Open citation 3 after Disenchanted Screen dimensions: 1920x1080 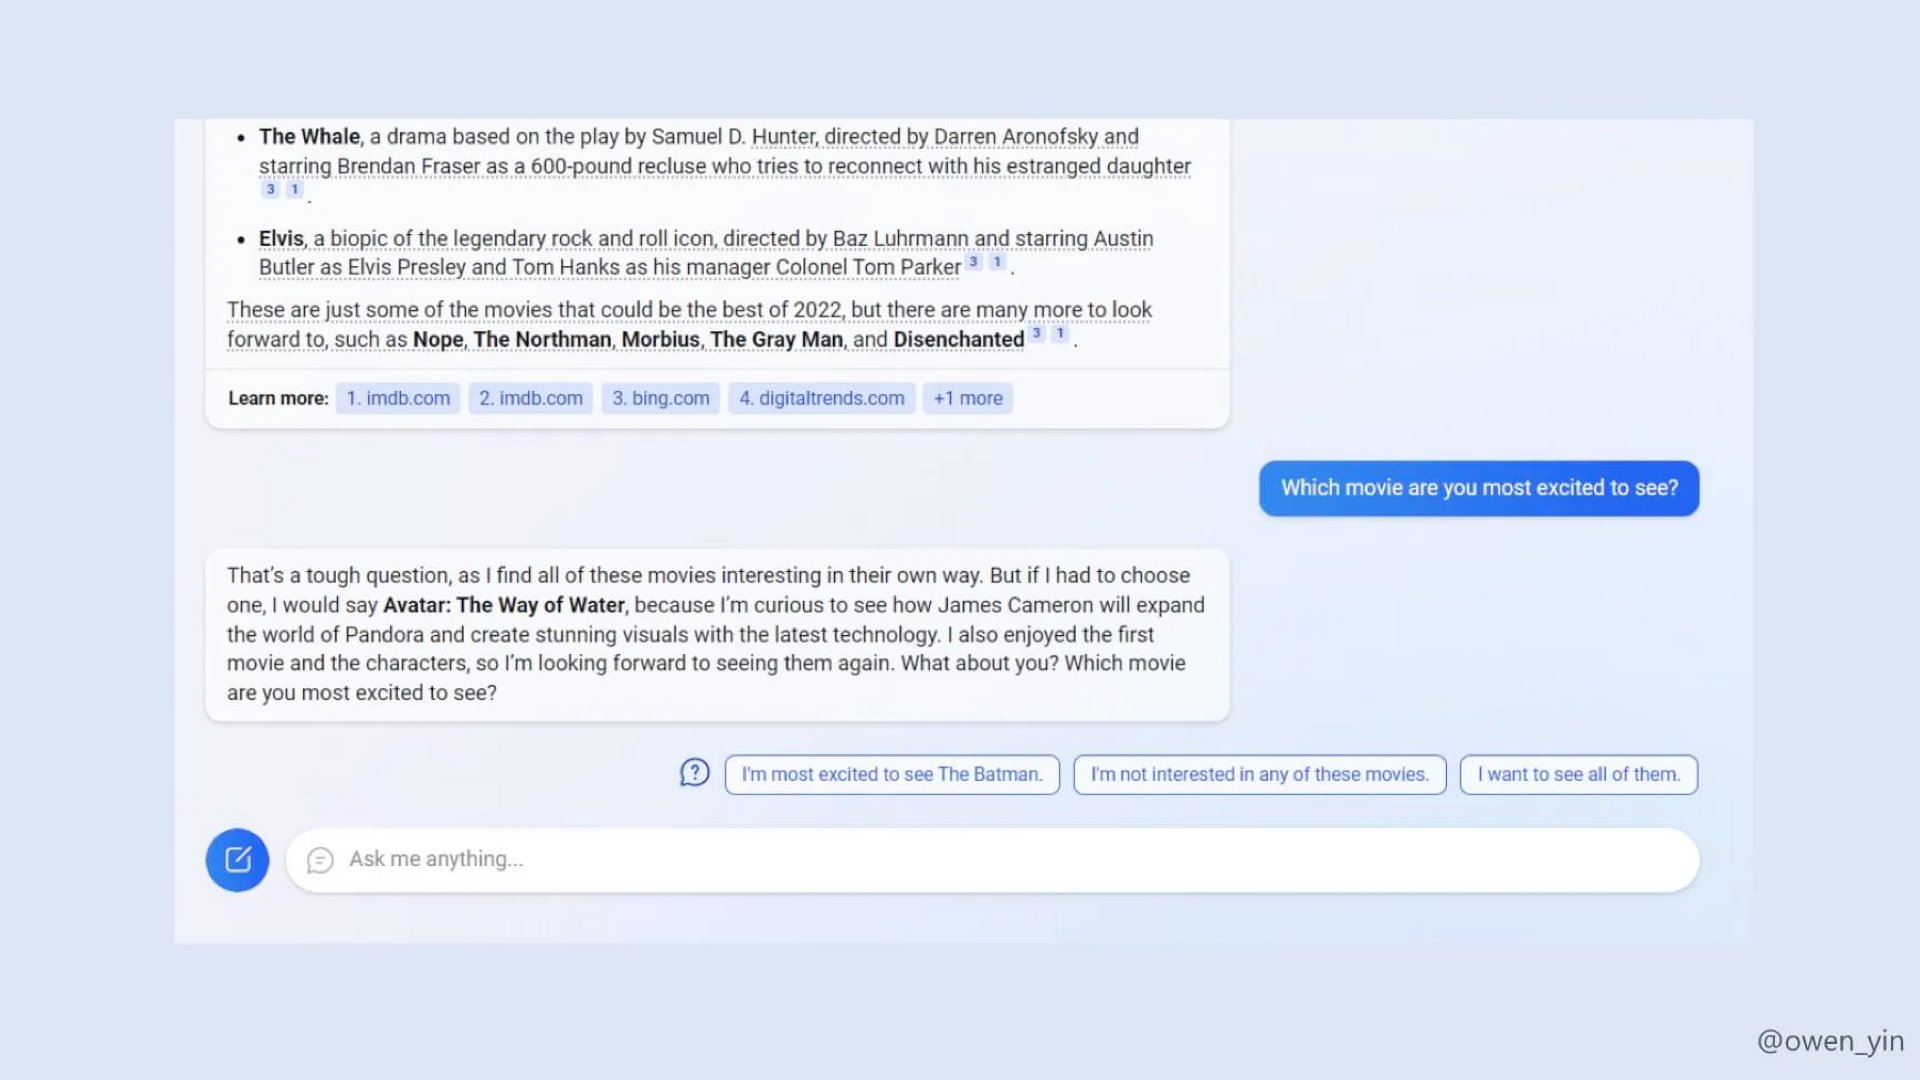click(x=1037, y=334)
